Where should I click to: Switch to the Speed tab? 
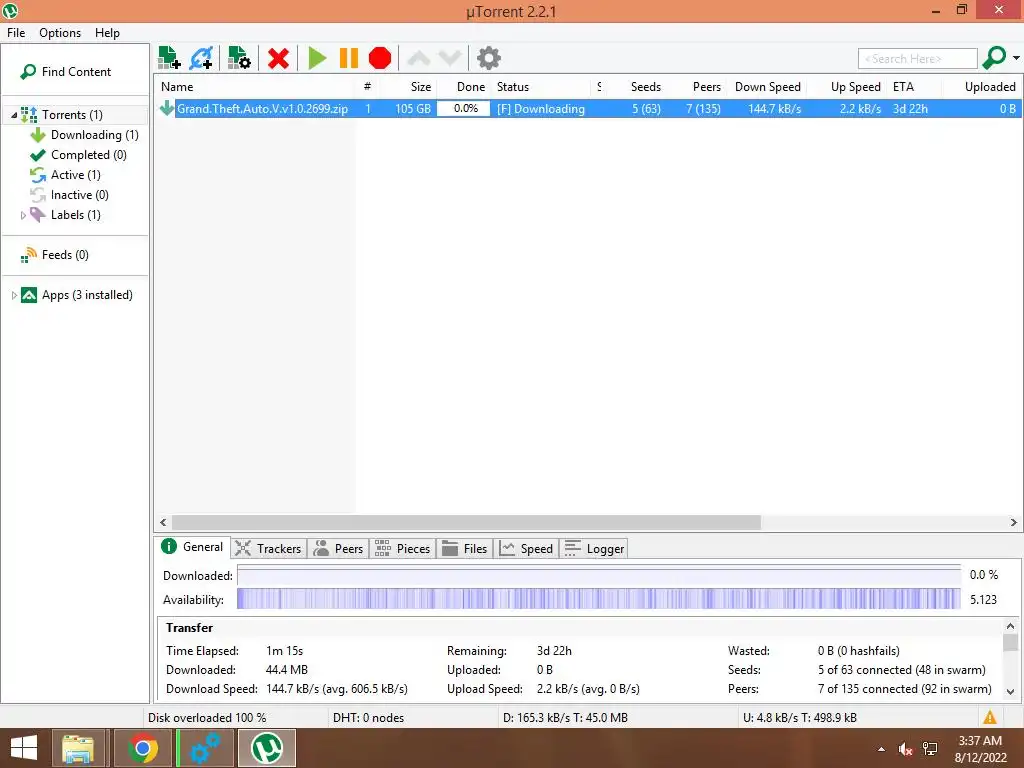pyautogui.click(x=526, y=549)
